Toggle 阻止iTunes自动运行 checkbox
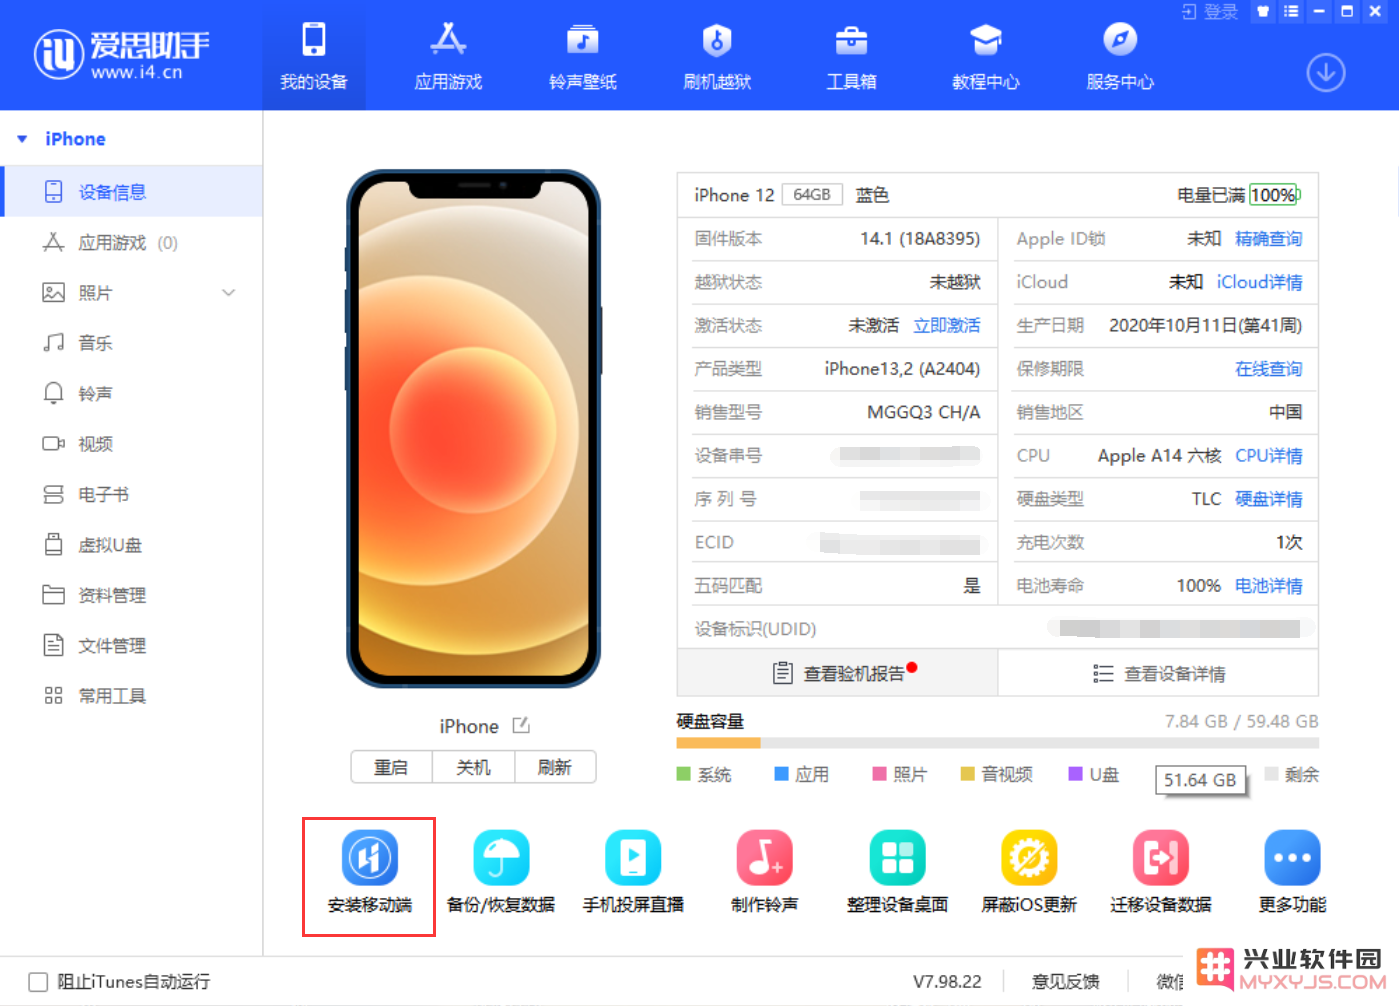The height and width of the screenshot is (1006, 1399). [38, 982]
